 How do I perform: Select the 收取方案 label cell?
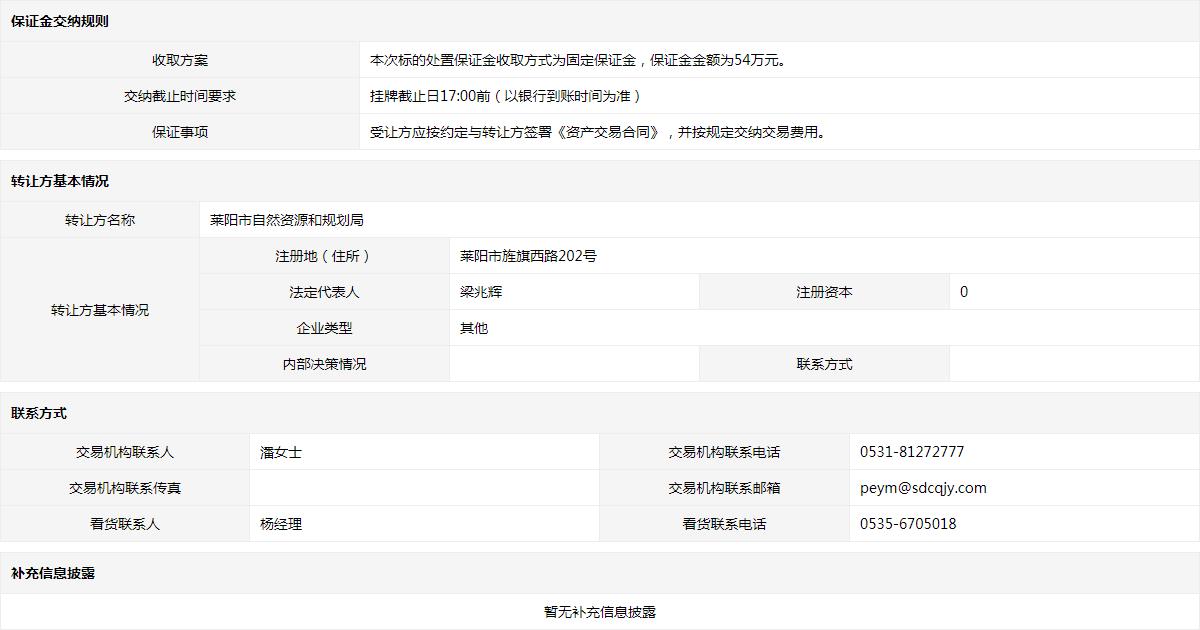click(180, 60)
